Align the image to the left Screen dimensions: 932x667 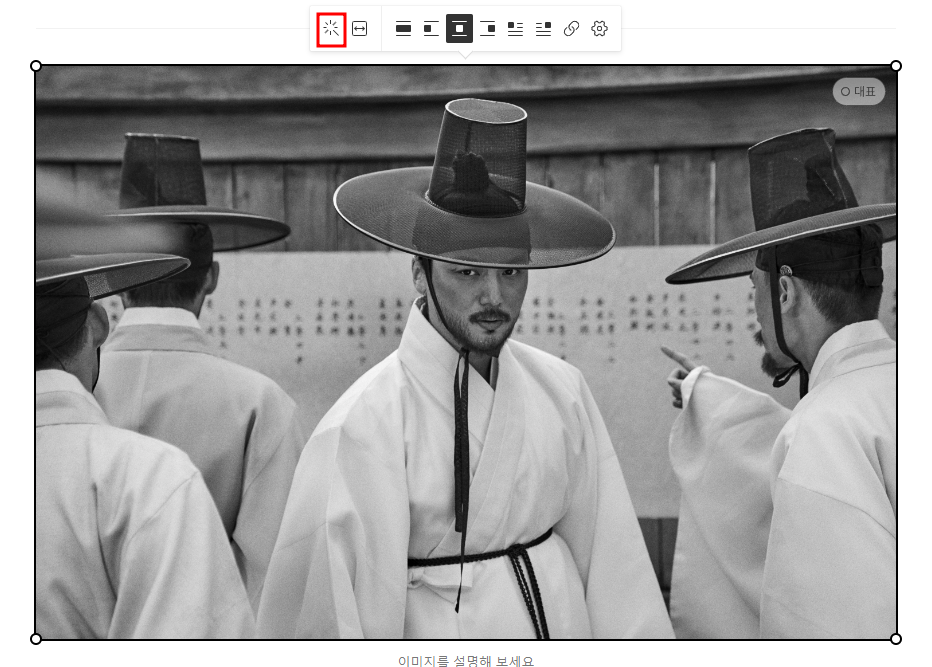click(x=432, y=29)
